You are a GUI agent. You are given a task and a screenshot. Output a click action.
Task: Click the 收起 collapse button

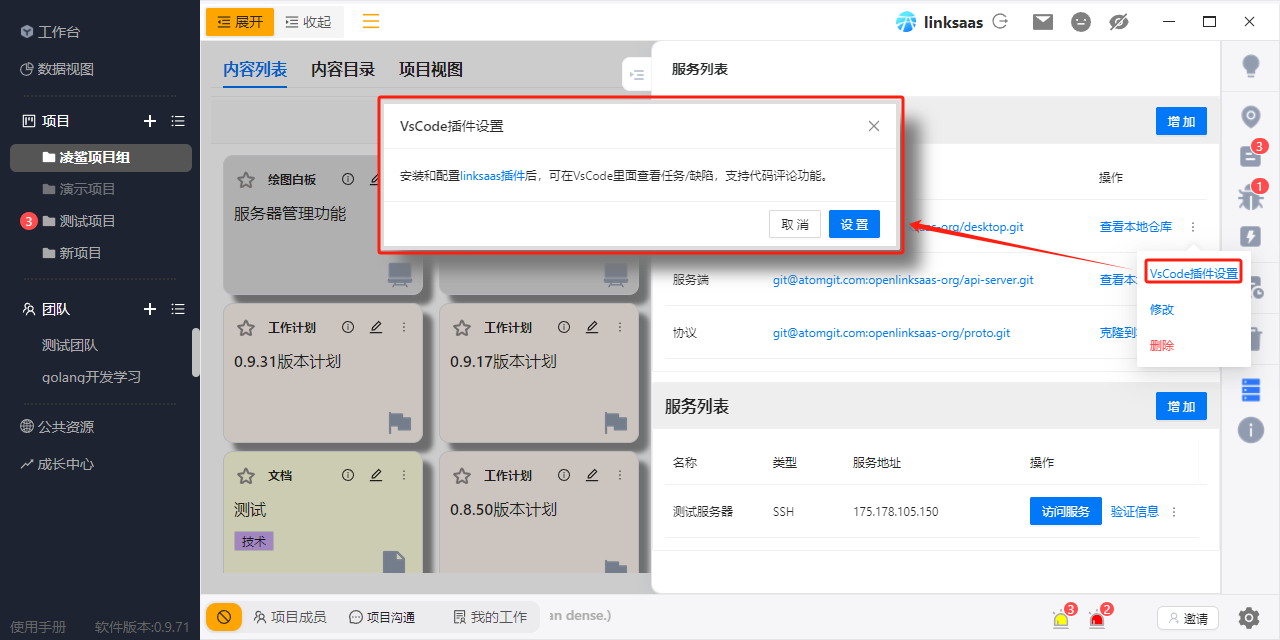tap(308, 21)
